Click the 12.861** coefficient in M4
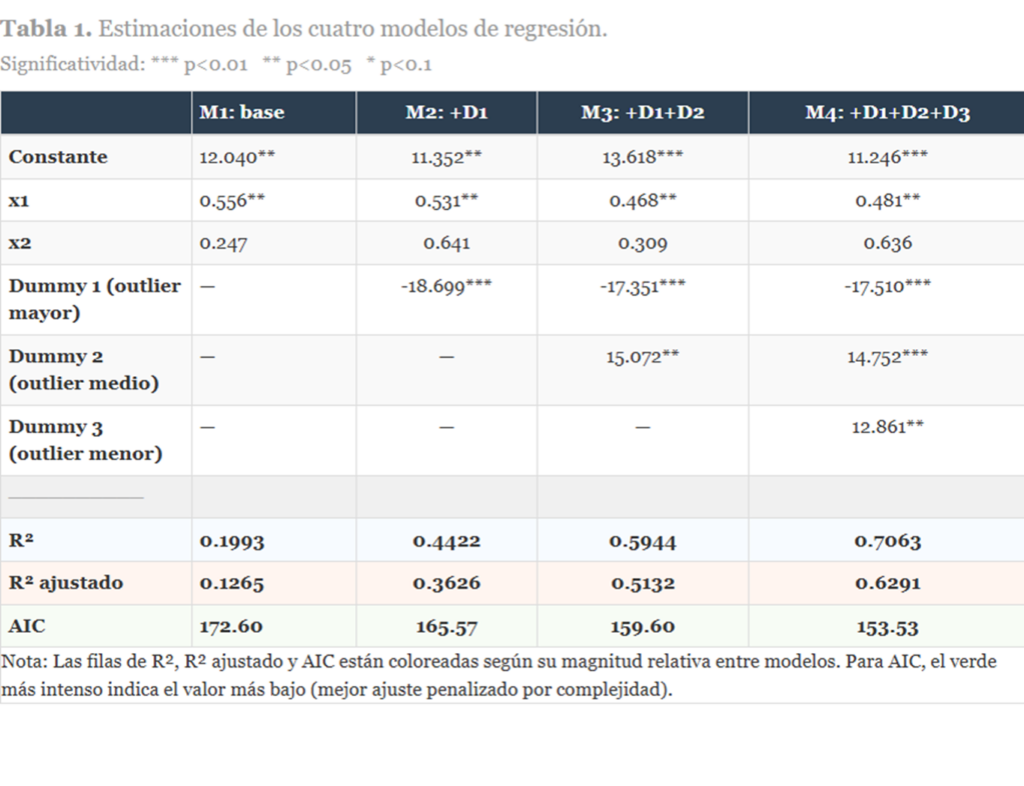The width and height of the screenshot is (1024, 786). (887, 427)
